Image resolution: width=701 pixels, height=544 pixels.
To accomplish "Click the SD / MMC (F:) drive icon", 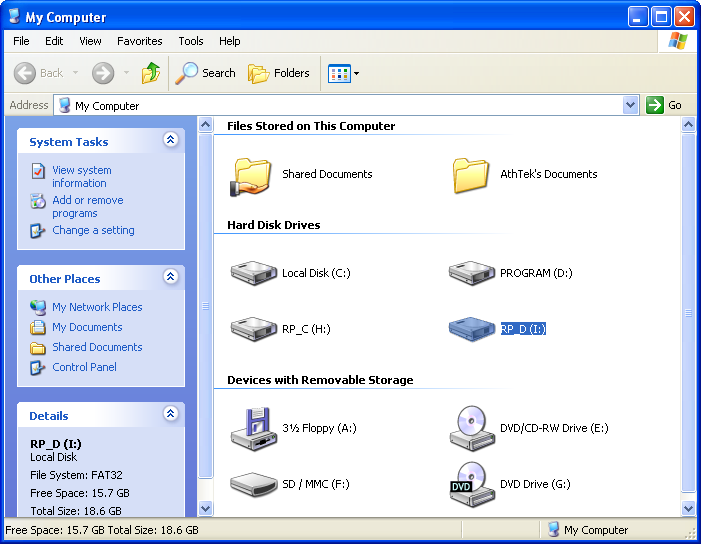I will point(253,484).
